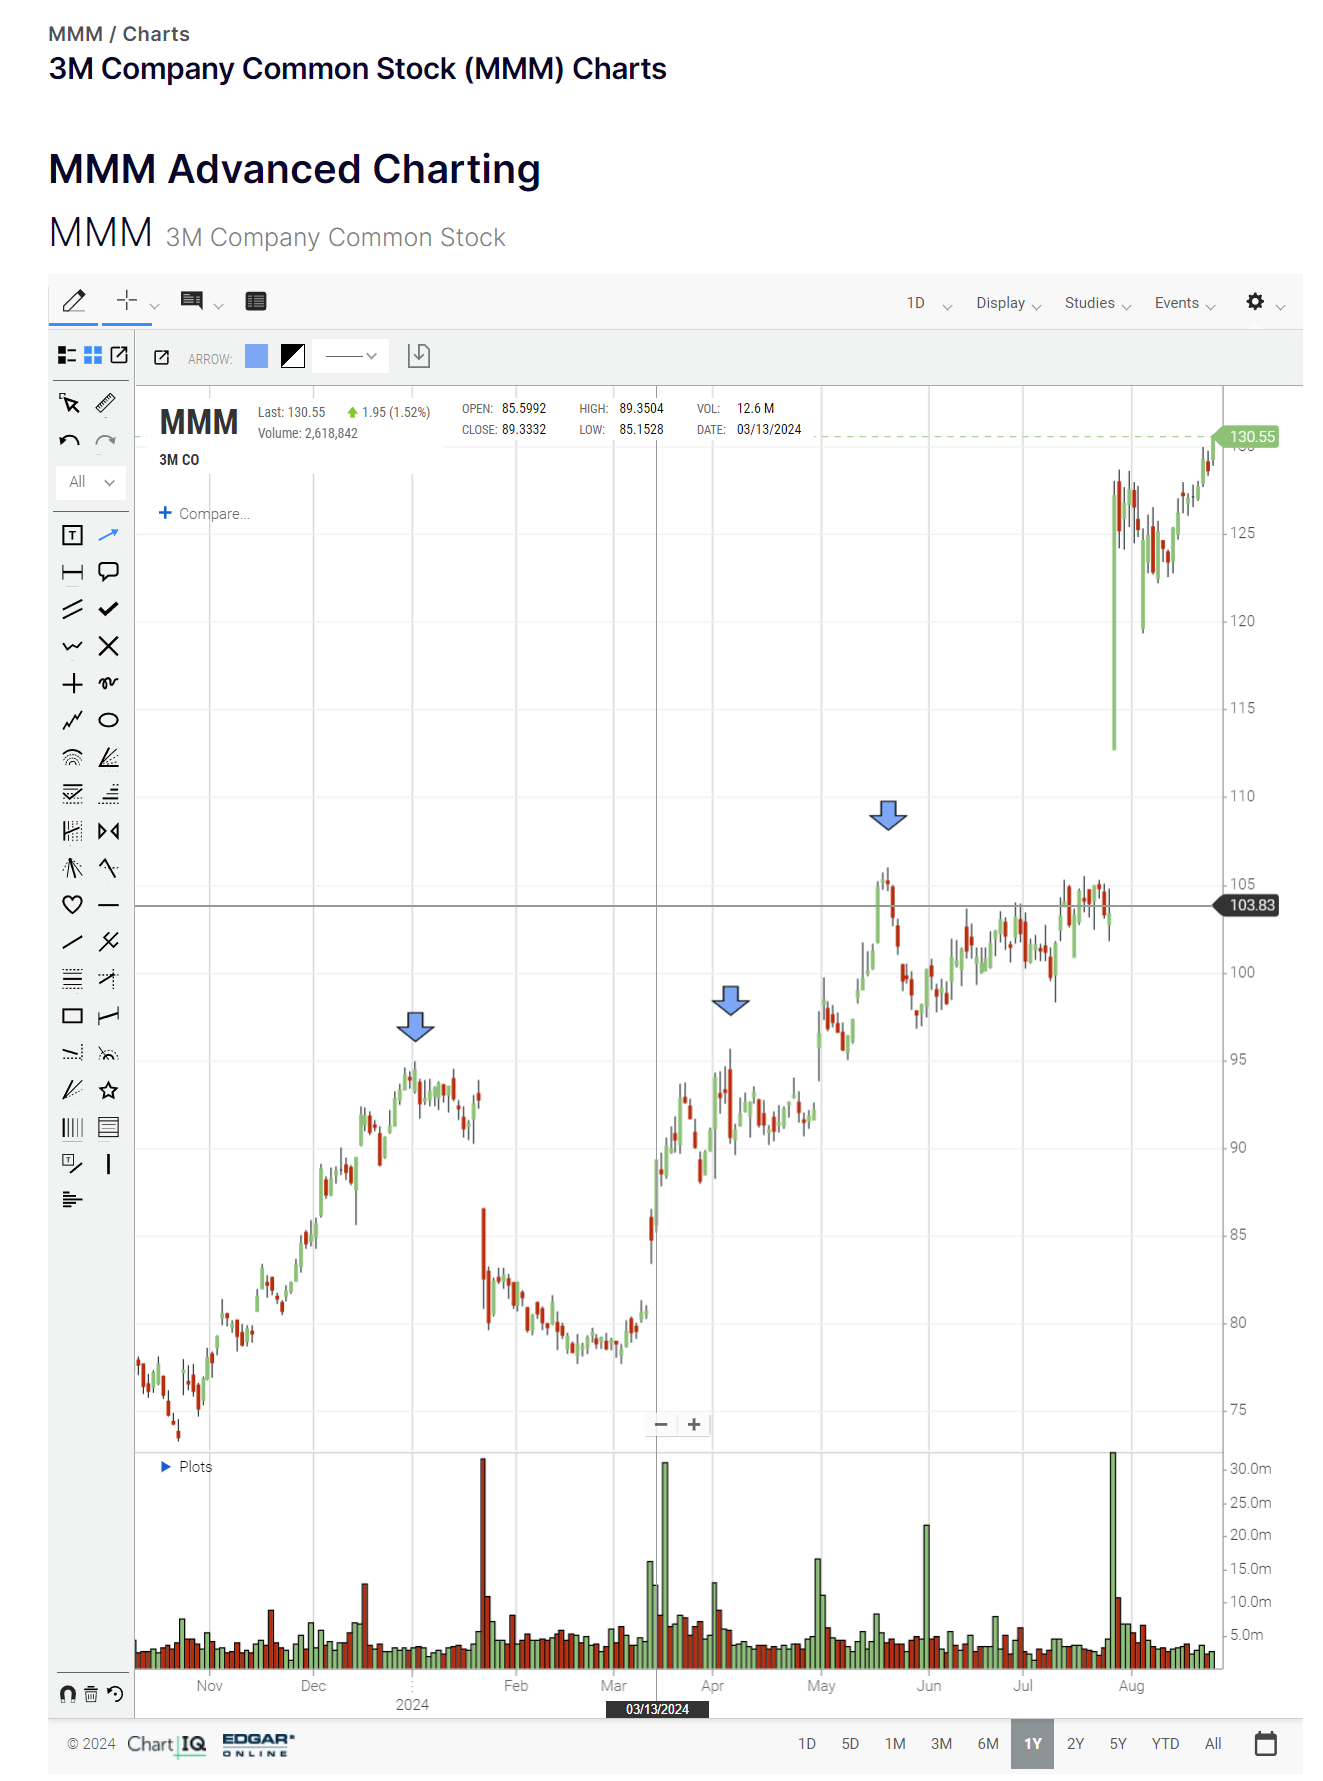1323x1781 pixels.
Task: Select the horizontal line tool
Action: 108,905
